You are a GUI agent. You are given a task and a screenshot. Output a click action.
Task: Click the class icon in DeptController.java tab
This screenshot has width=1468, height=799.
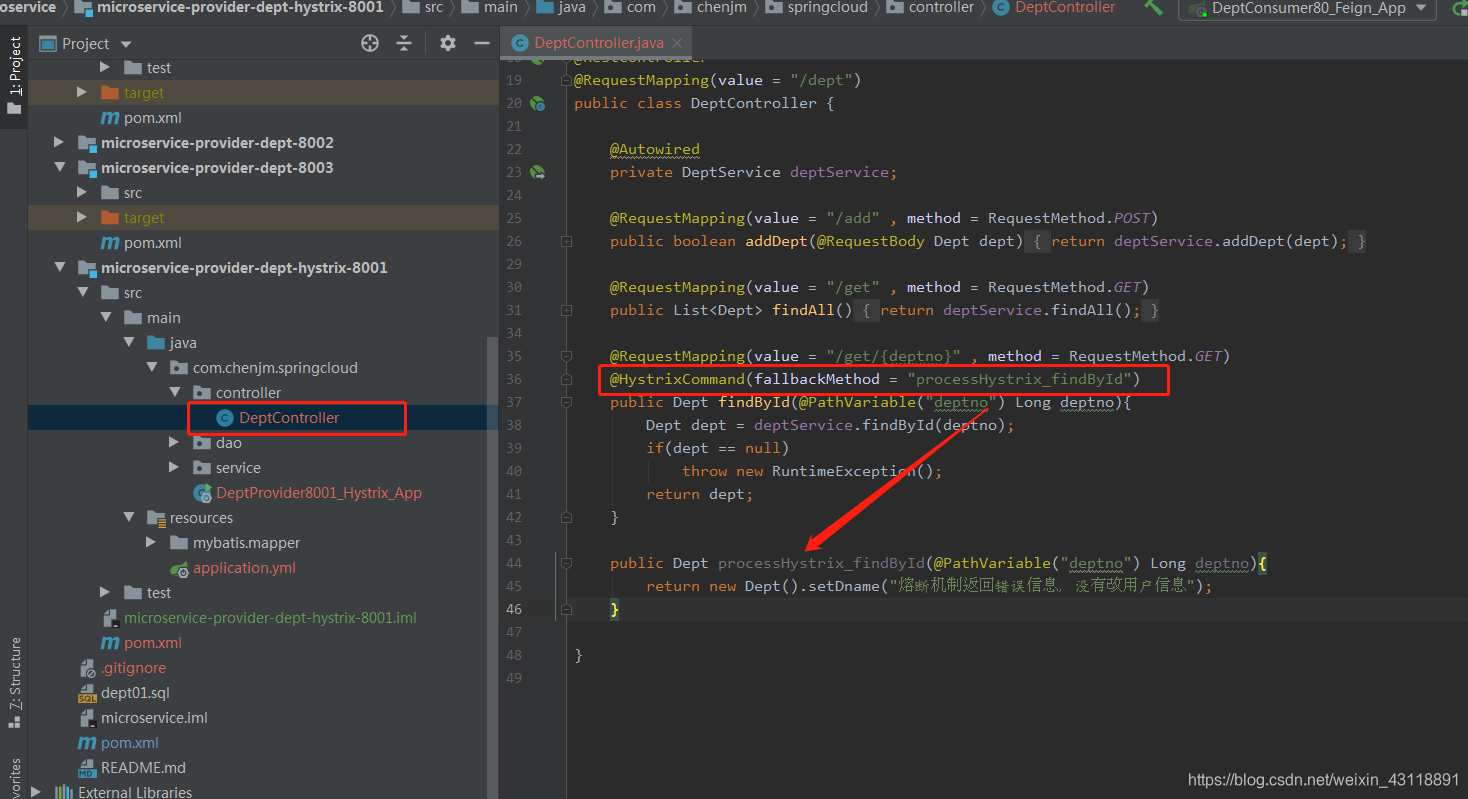(x=519, y=43)
